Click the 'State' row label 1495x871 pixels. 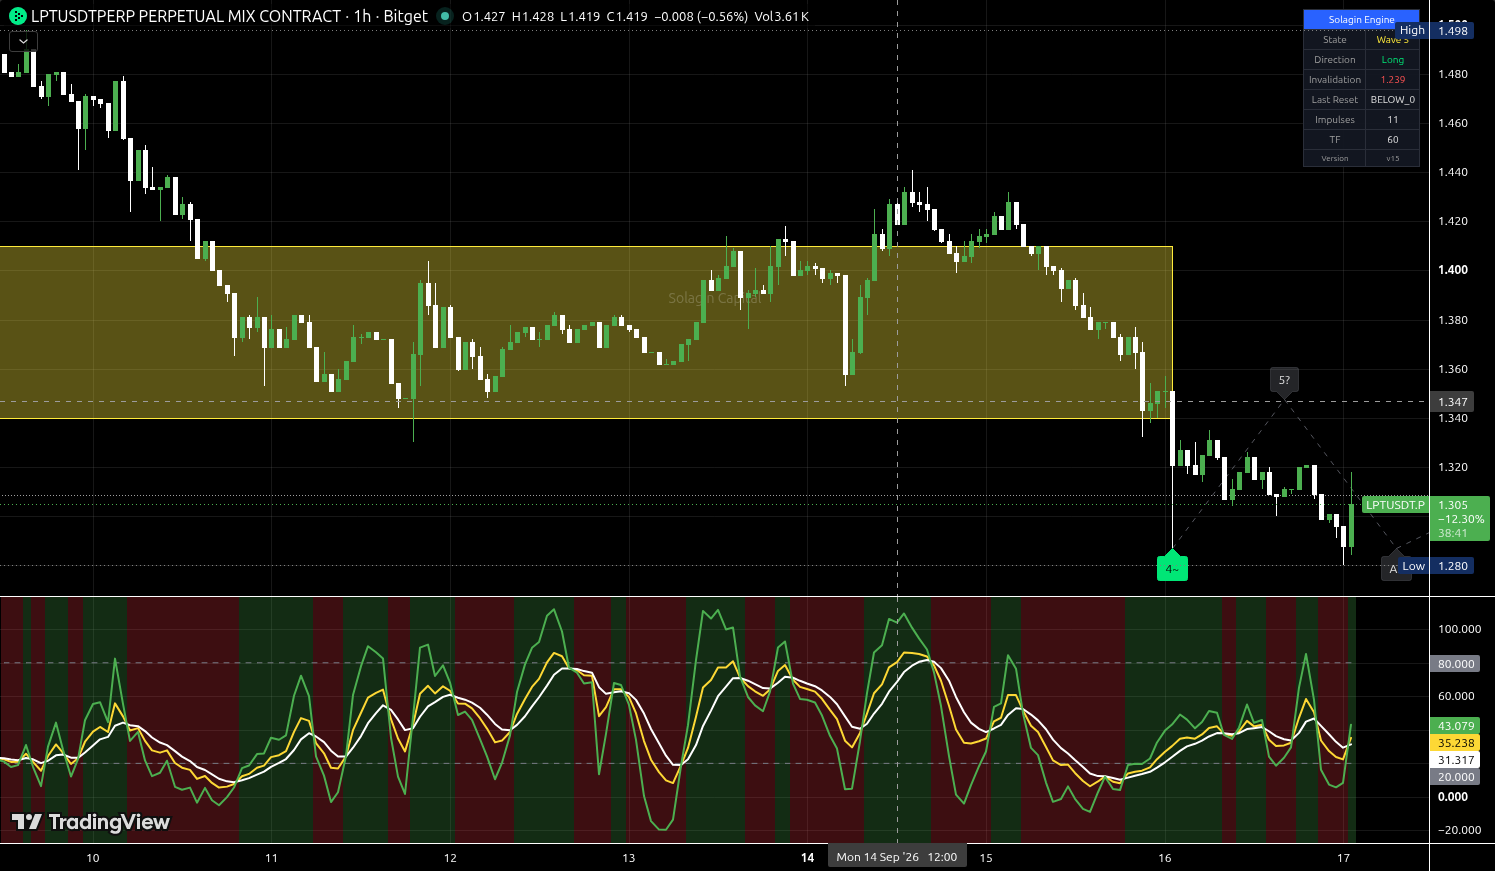(1335, 40)
